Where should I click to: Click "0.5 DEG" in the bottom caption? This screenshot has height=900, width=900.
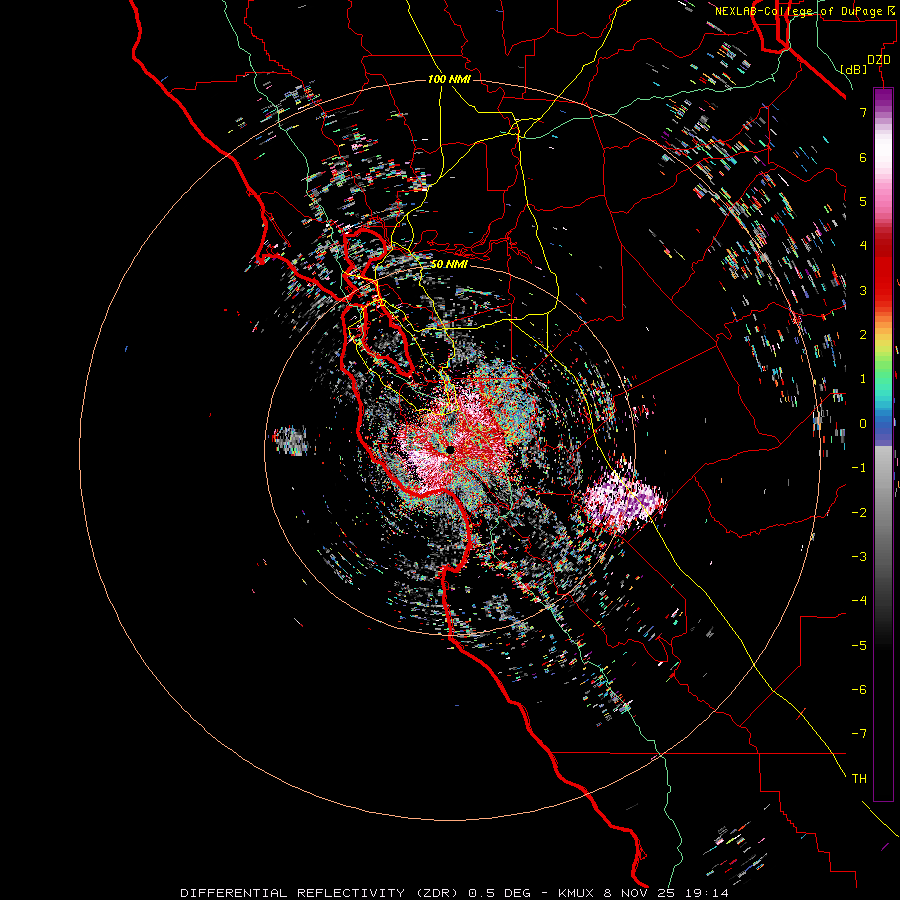[500, 893]
